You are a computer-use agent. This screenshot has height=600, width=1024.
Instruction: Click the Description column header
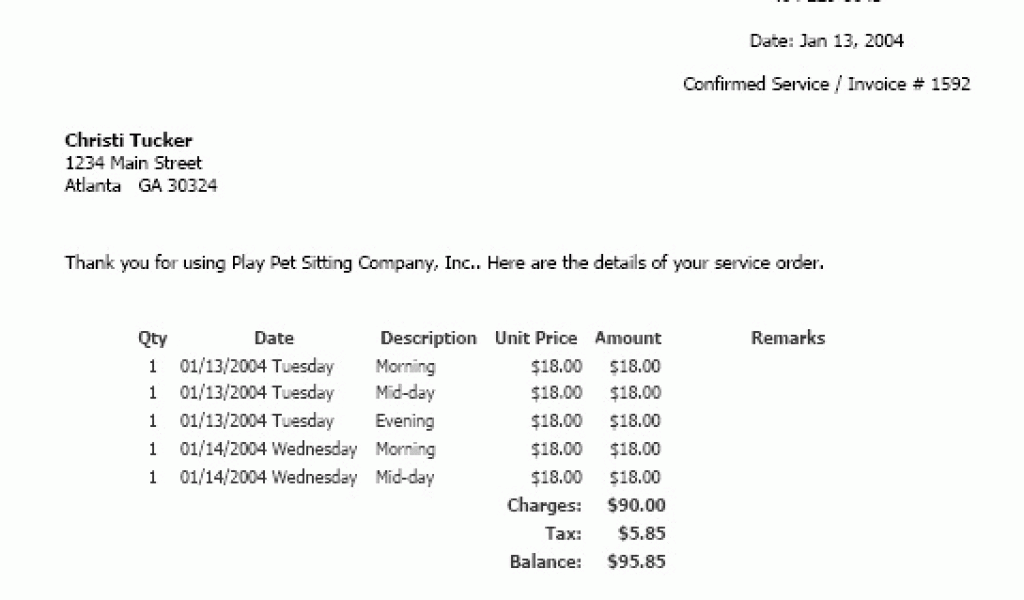tap(428, 338)
